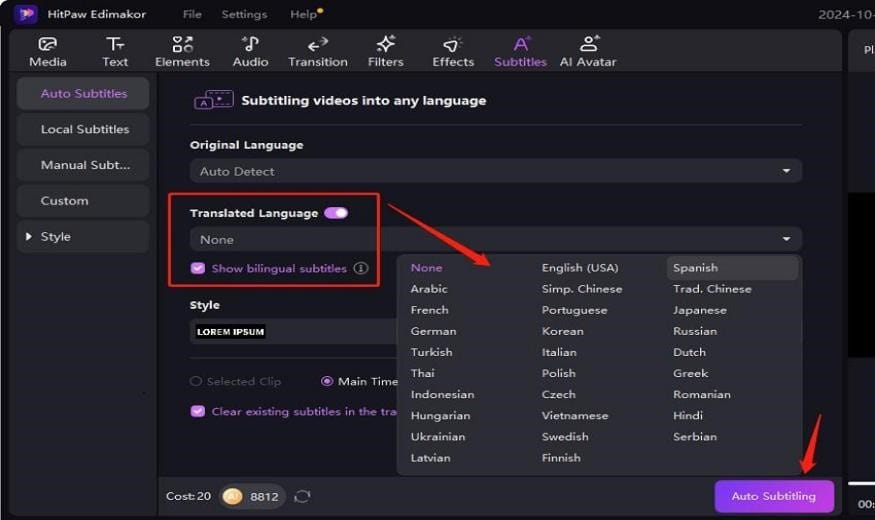Choose Dutch as translated language

pyautogui.click(x=689, y=353)
